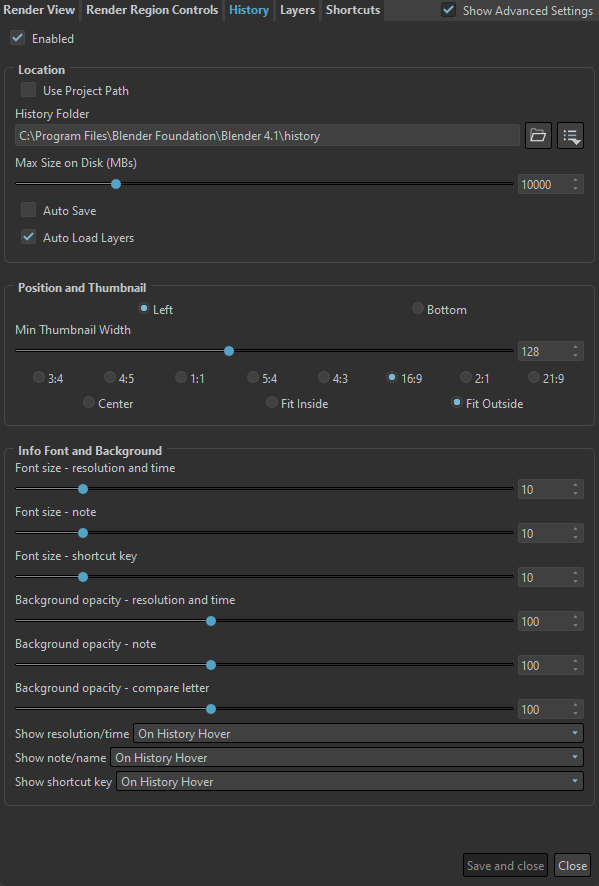Open the Render Region Controls tab

click(x=152, y=10)
